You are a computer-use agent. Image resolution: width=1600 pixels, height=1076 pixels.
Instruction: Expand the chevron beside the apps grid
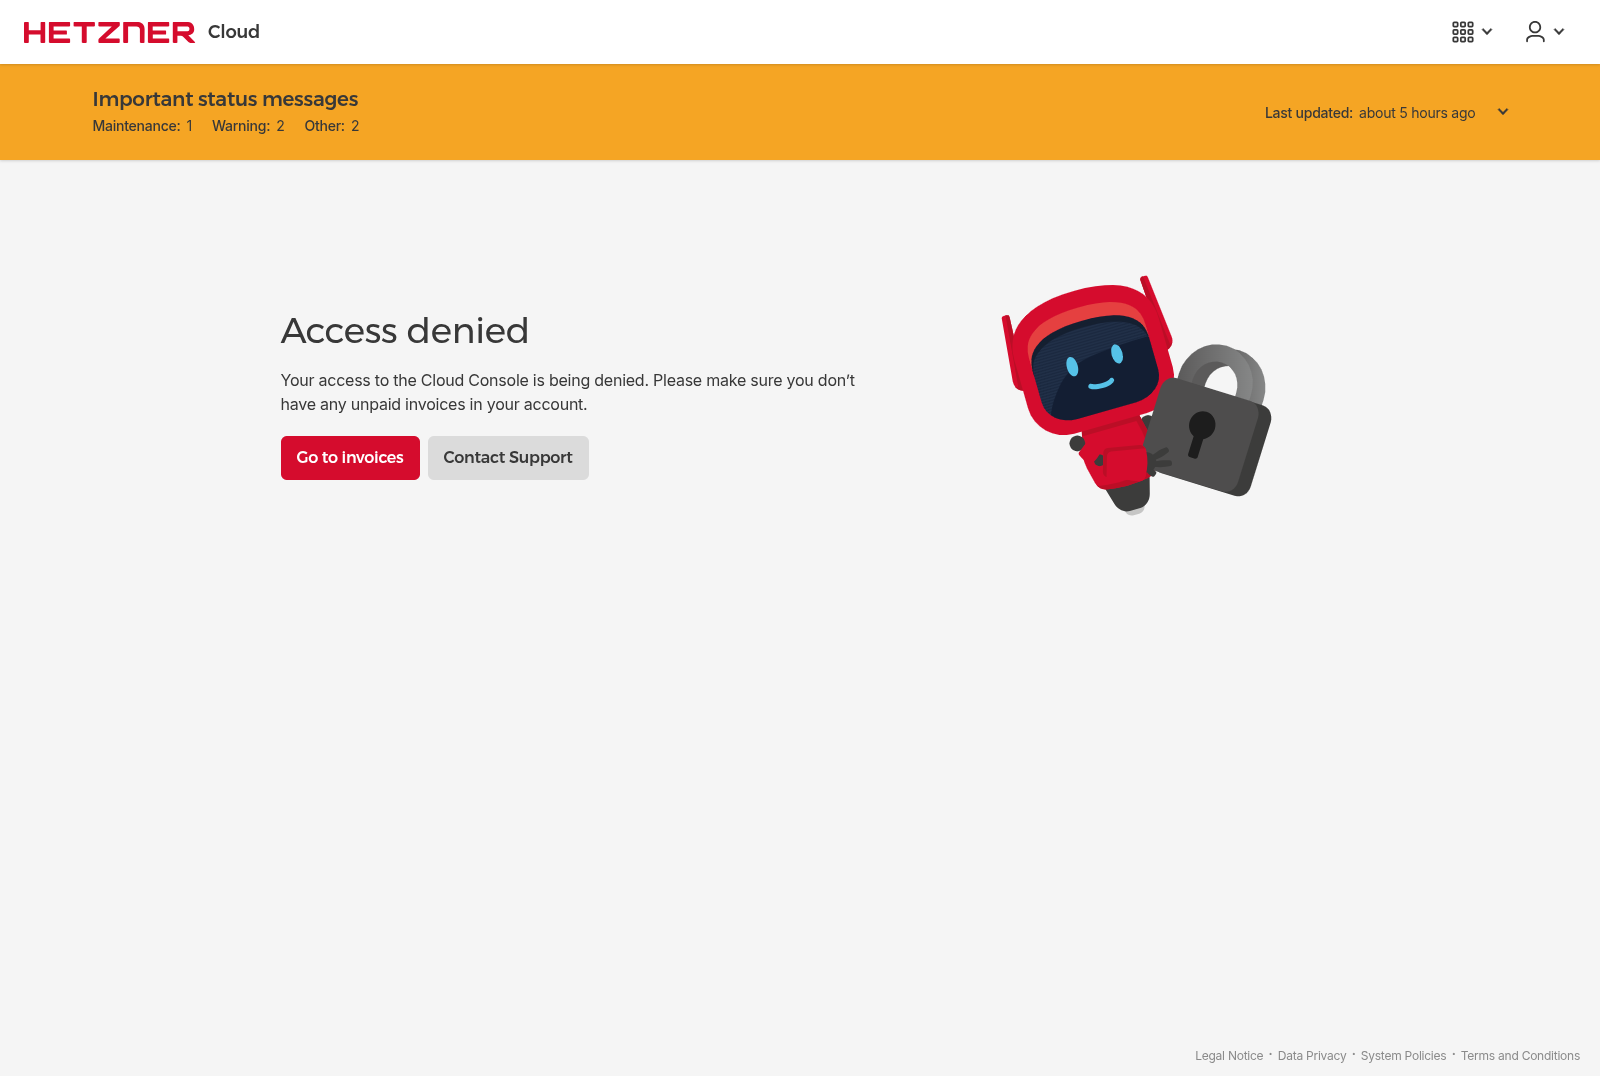pos(1487,32)
